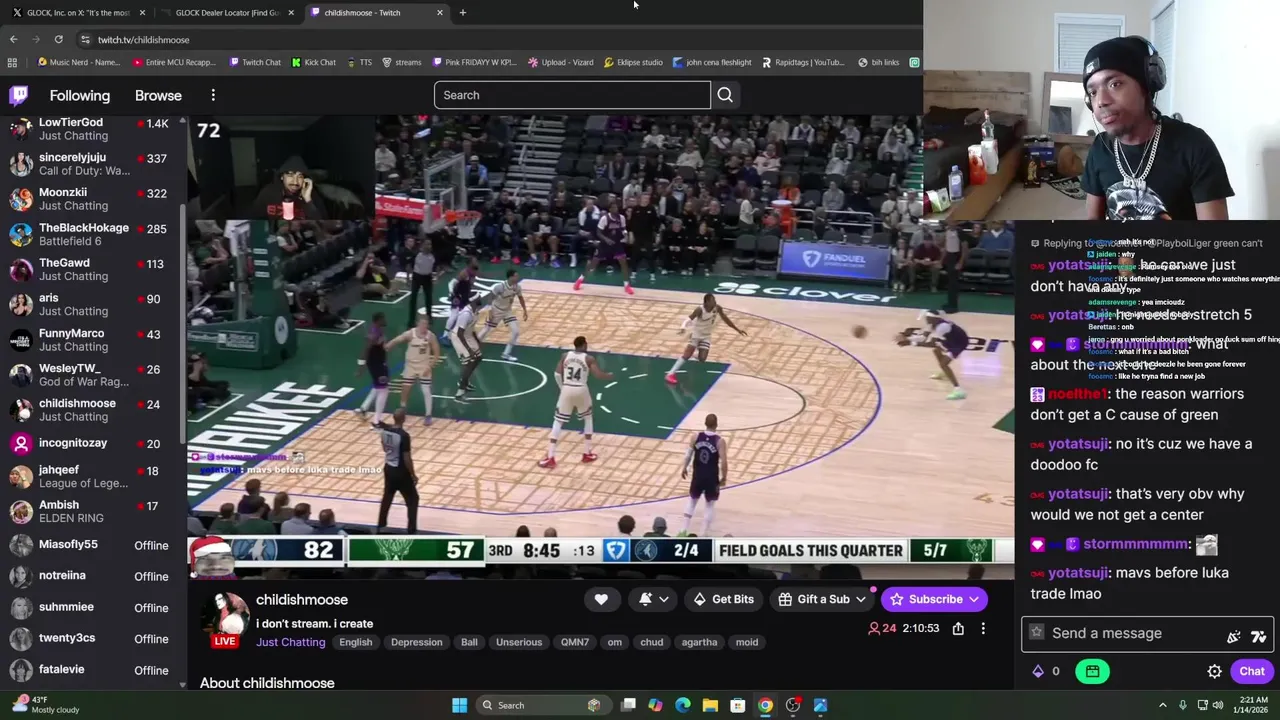
Task: Open Windows Start menu
Action: click(459, 705)
